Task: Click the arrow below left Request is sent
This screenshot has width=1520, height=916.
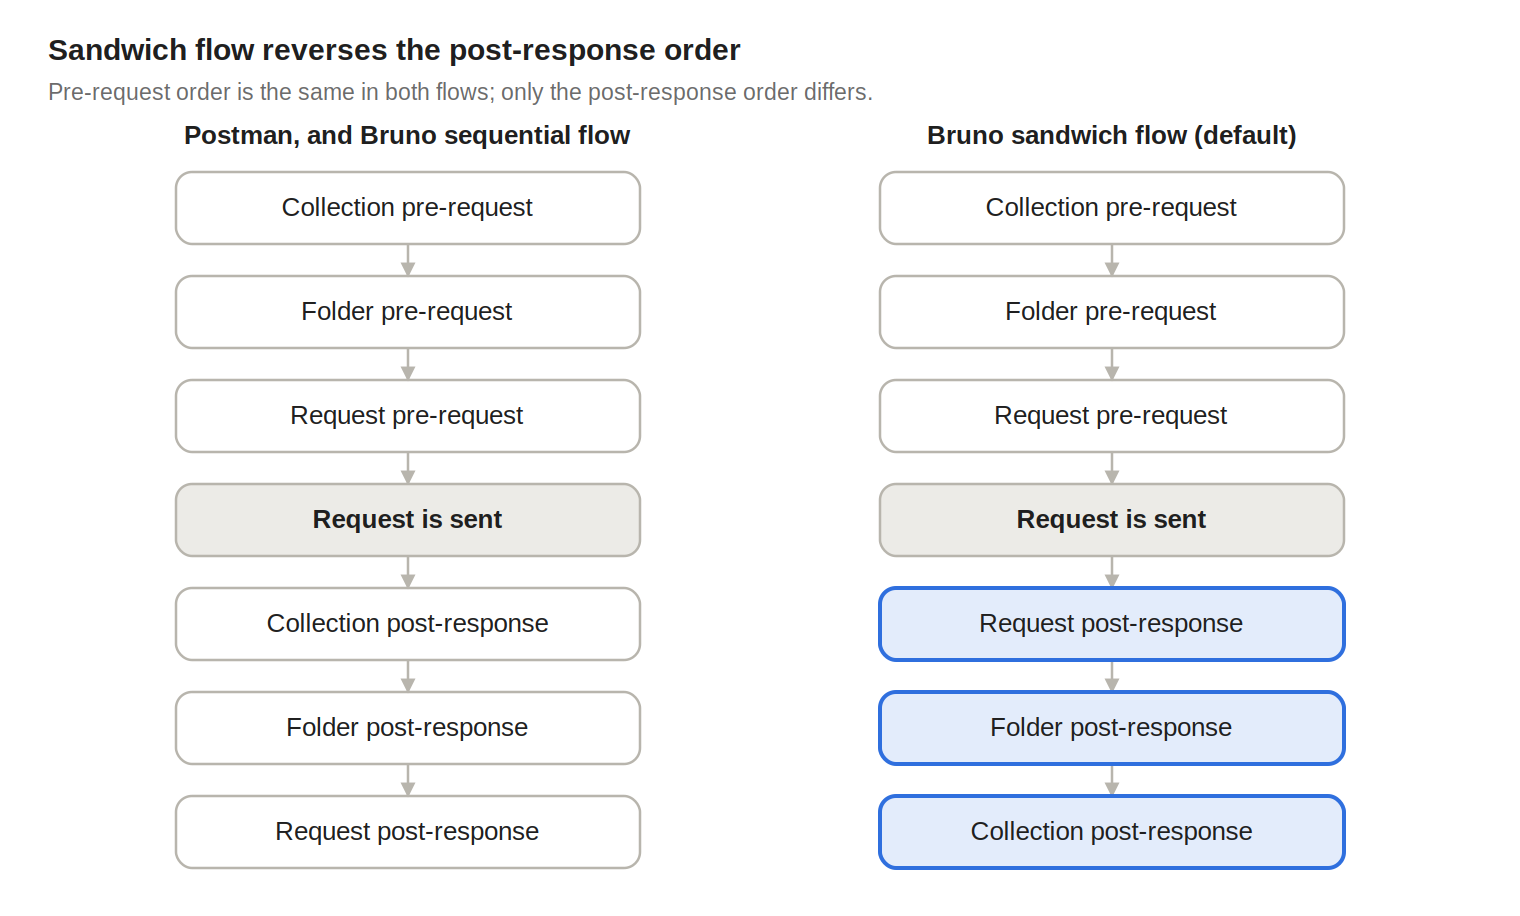Action: pos(408,572)
